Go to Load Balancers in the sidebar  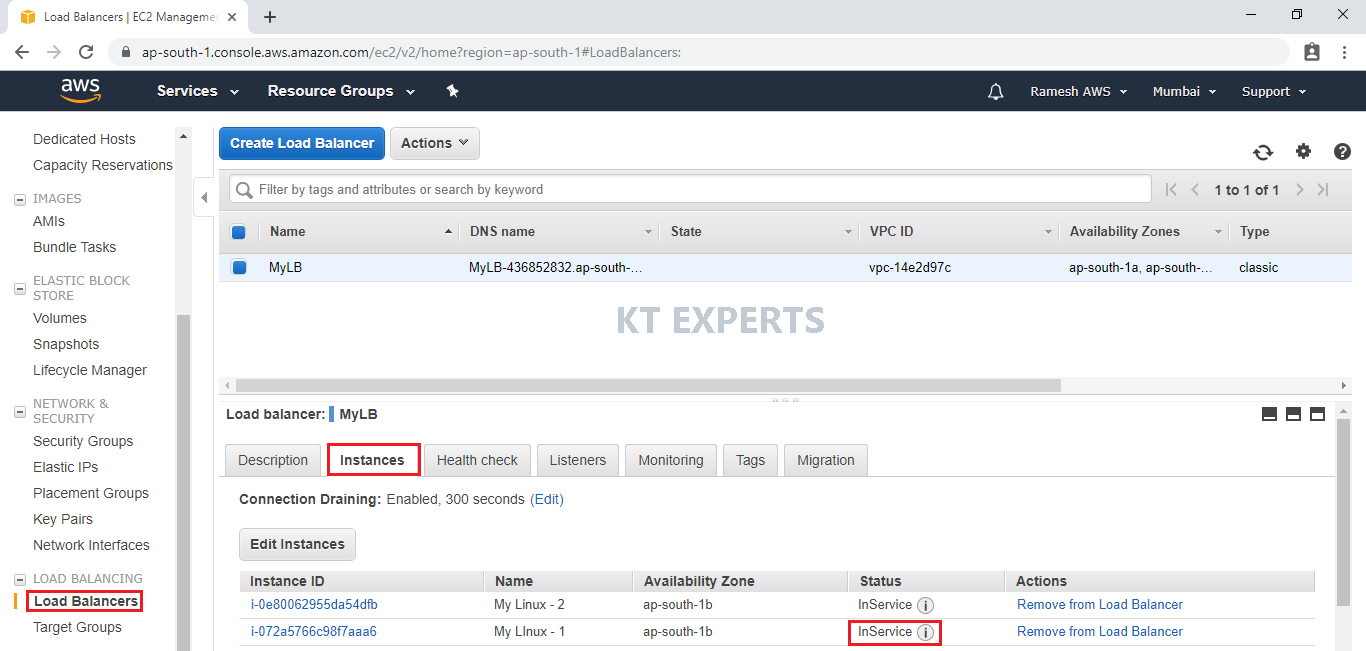pos(86,602)
